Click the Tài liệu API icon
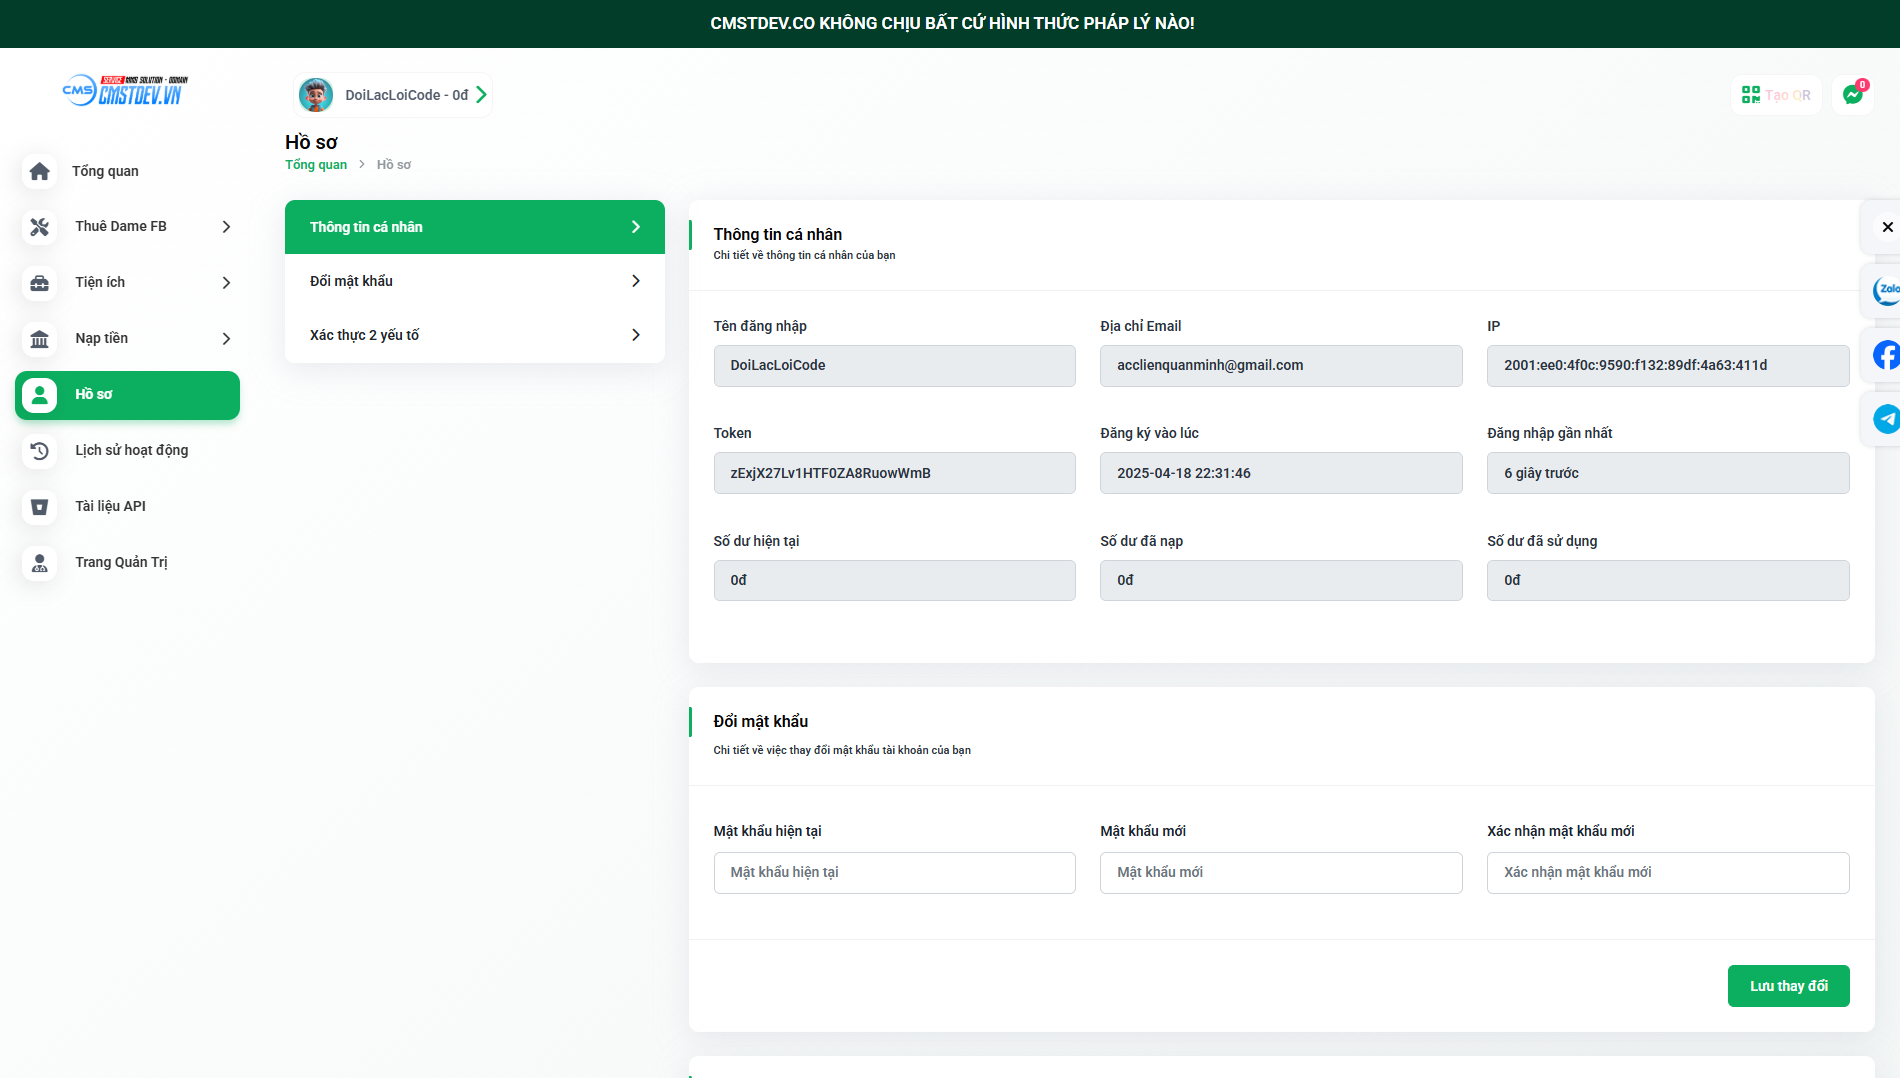 click(x=40, y=507)
